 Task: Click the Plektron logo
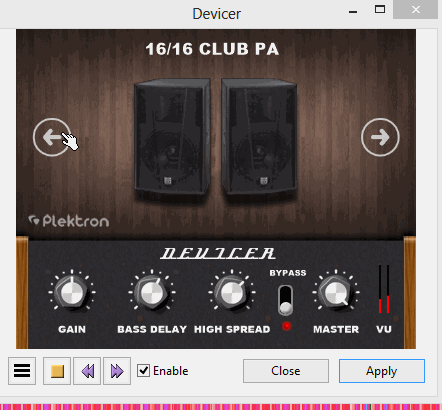coord(69,221)
